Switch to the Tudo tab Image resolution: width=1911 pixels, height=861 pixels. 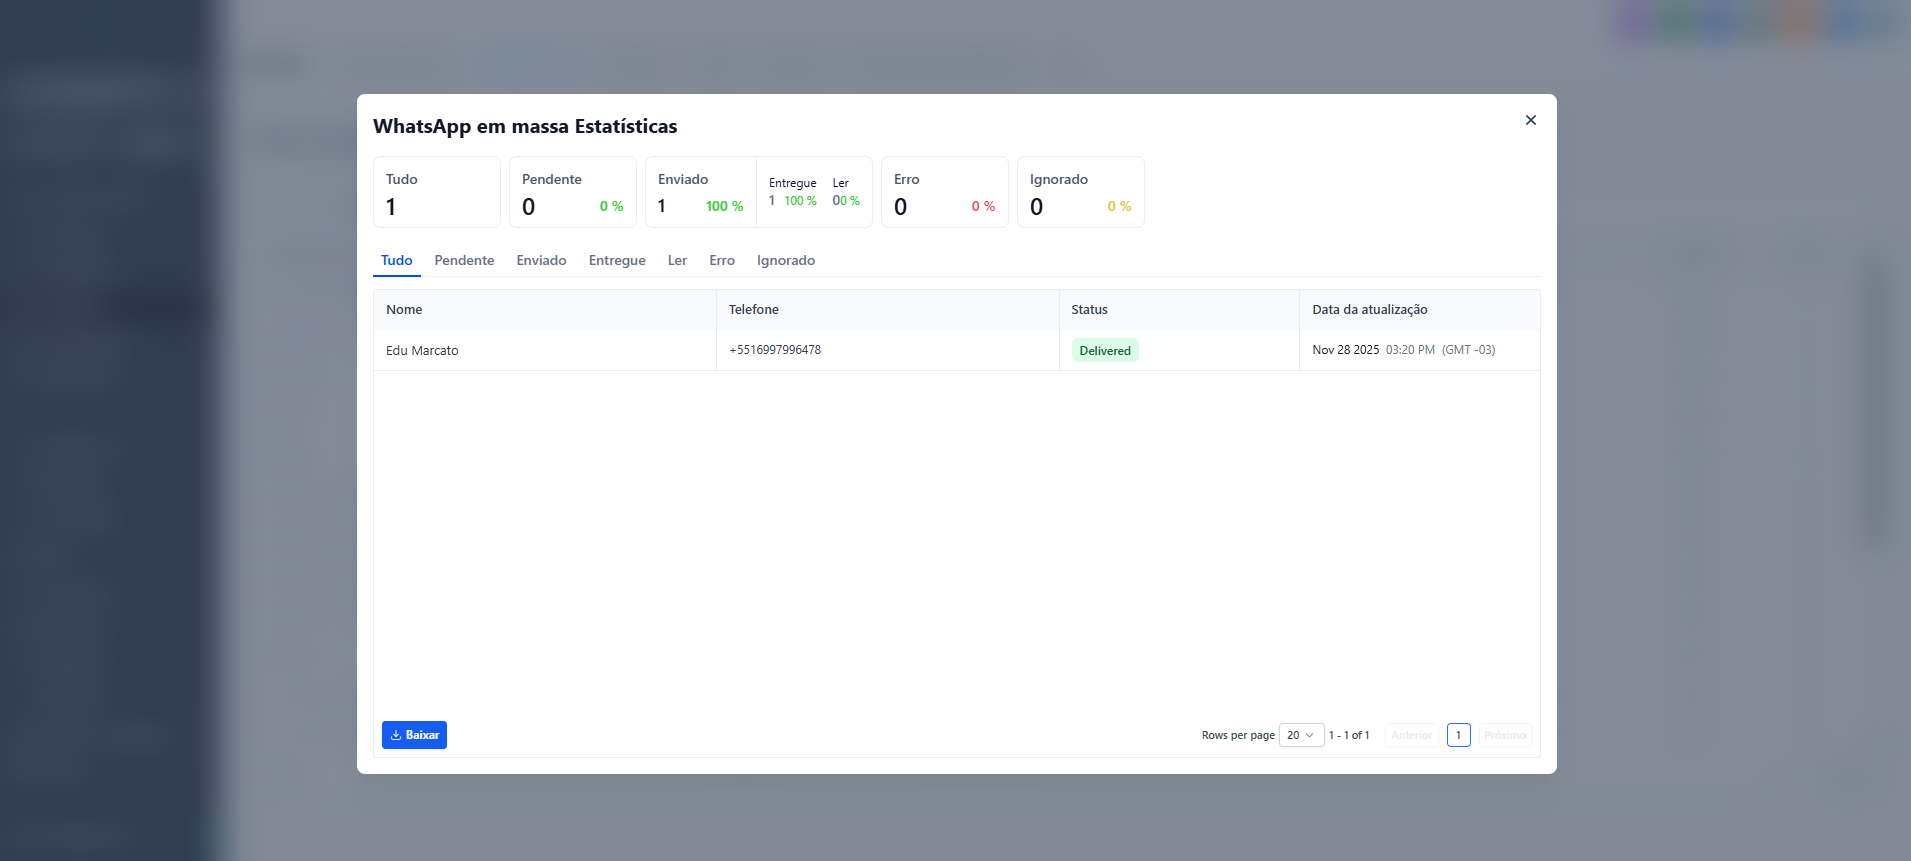[396, 260]
